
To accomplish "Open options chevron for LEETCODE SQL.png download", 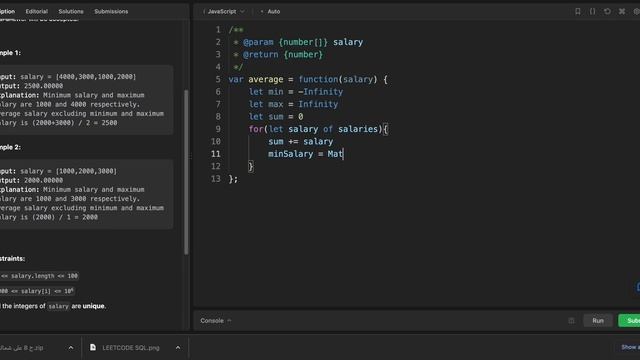I will pyautogui.click(x=178, y=347).
